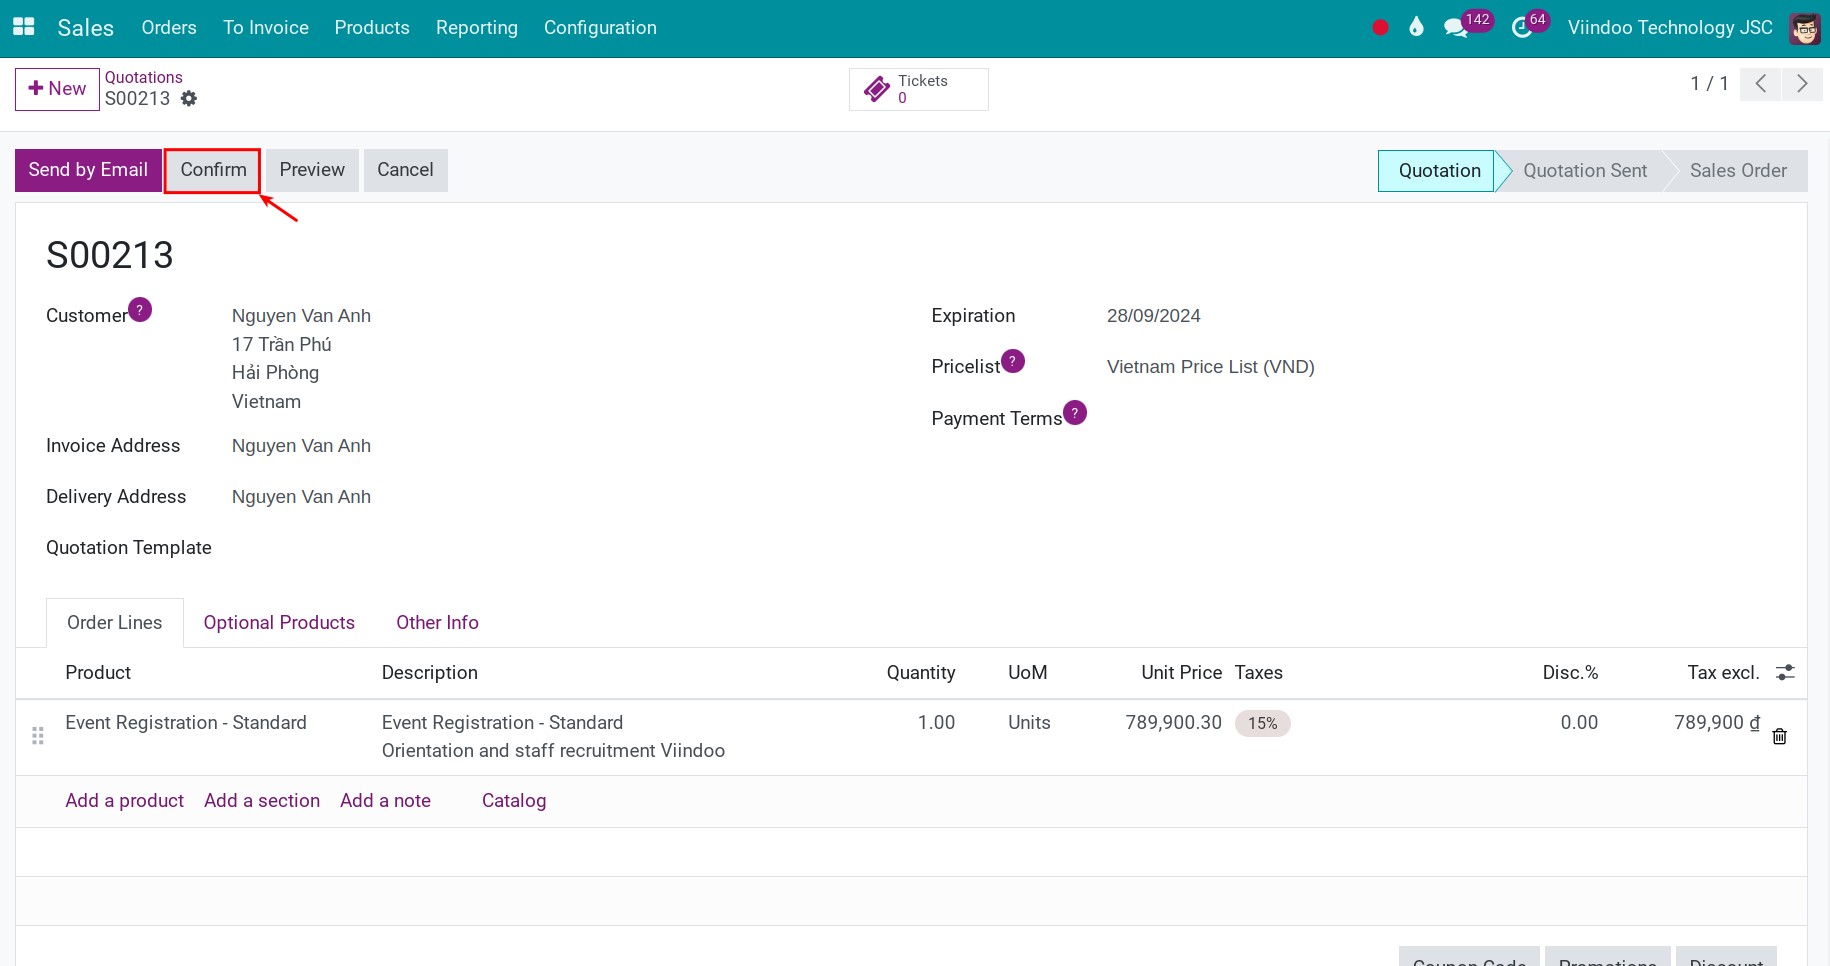Cancel the quotation
Image resolution: width=1830 pixels, height=966 pixels.
405,170
